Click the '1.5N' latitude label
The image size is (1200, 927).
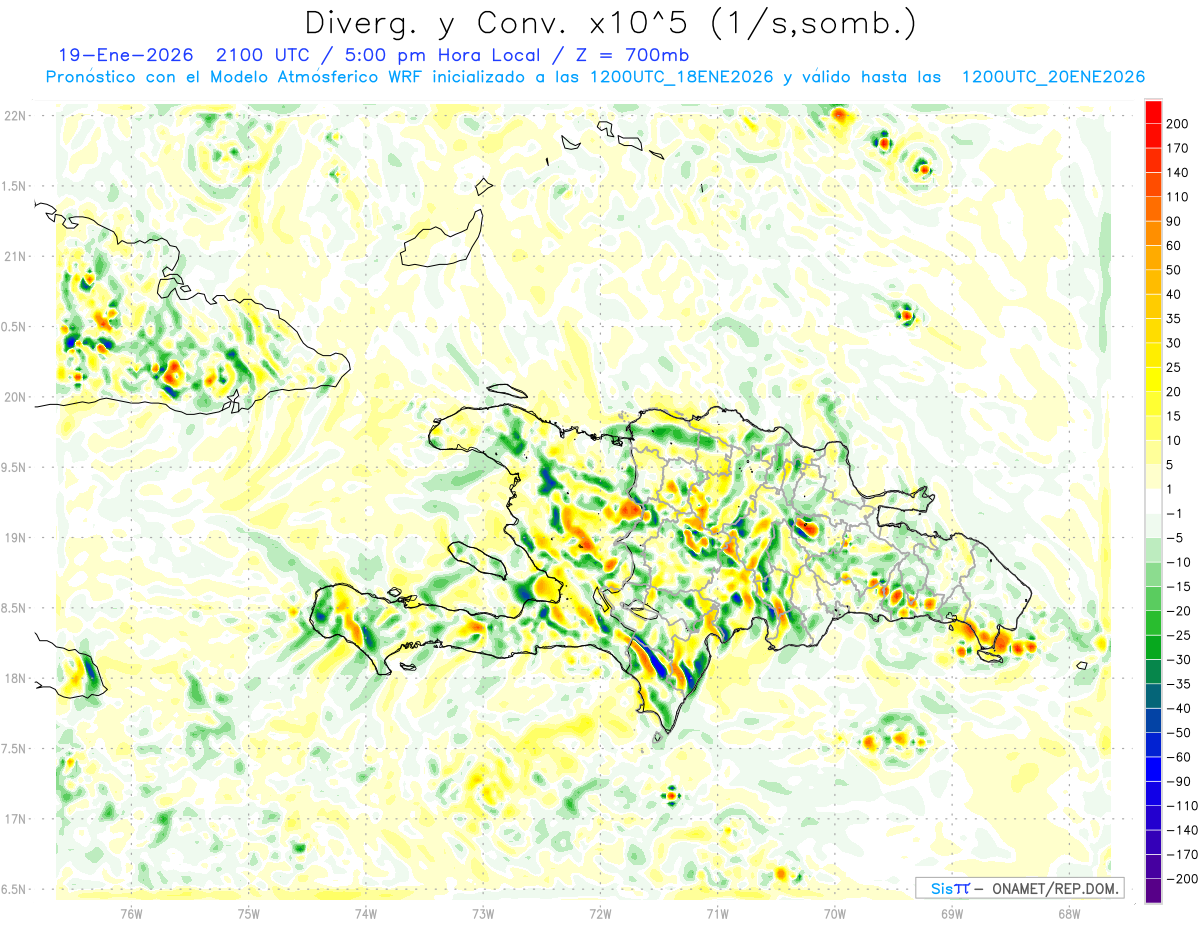(15, 186)
